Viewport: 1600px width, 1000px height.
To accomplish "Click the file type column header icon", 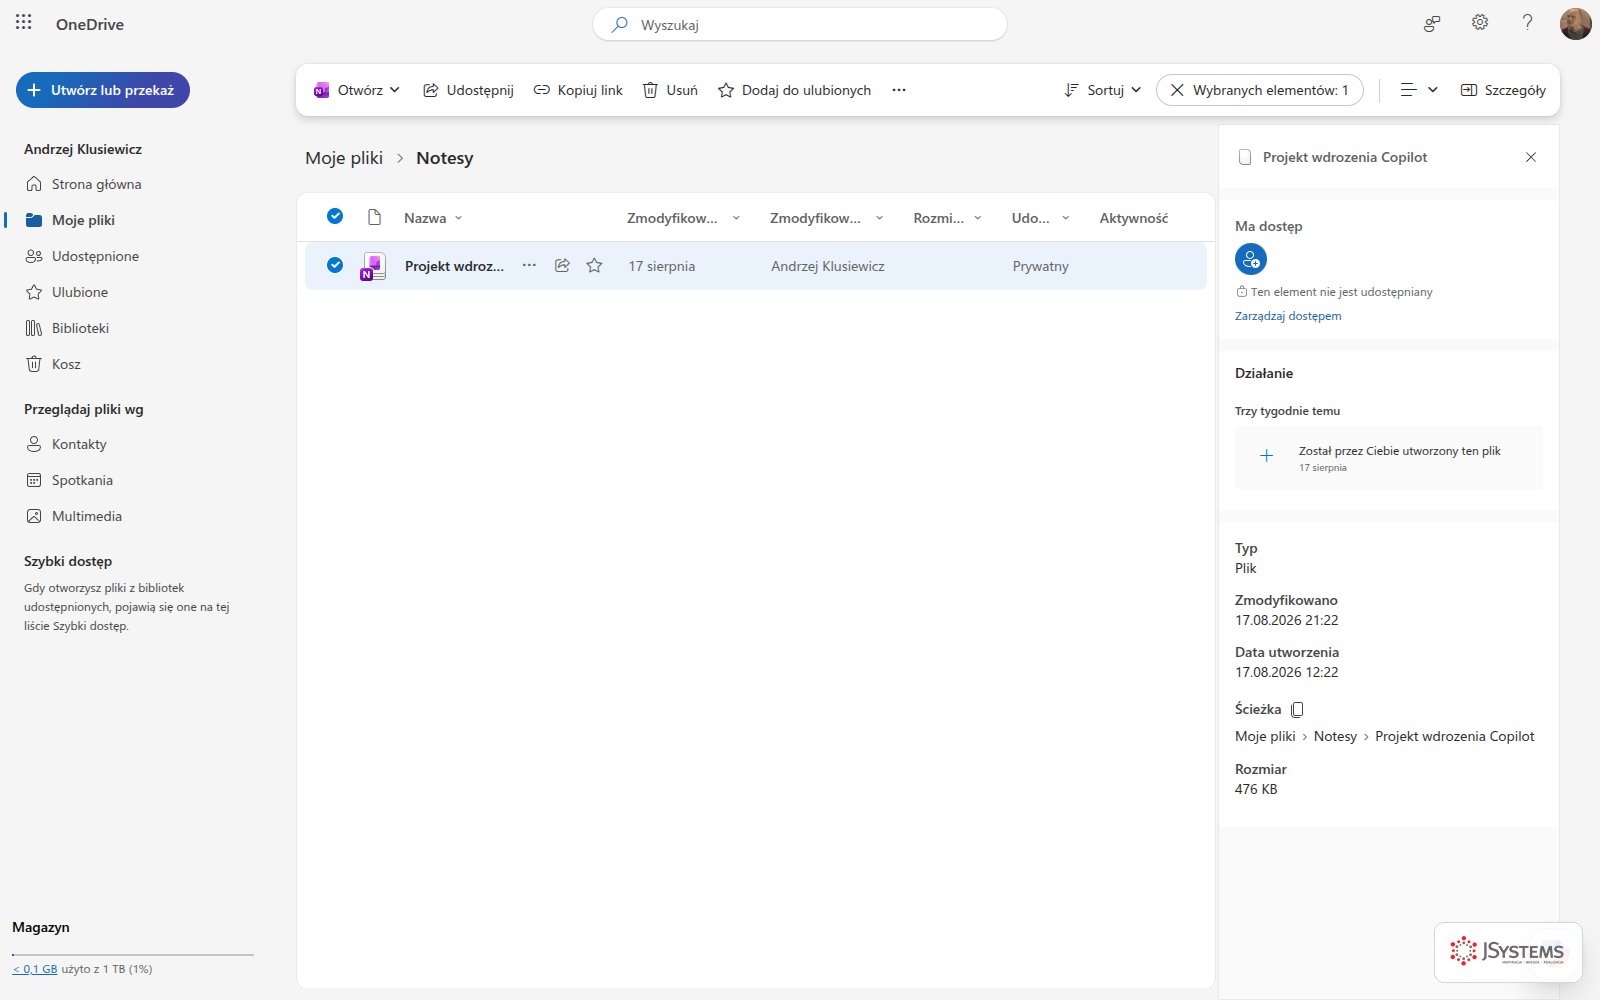I will [374, 217].
